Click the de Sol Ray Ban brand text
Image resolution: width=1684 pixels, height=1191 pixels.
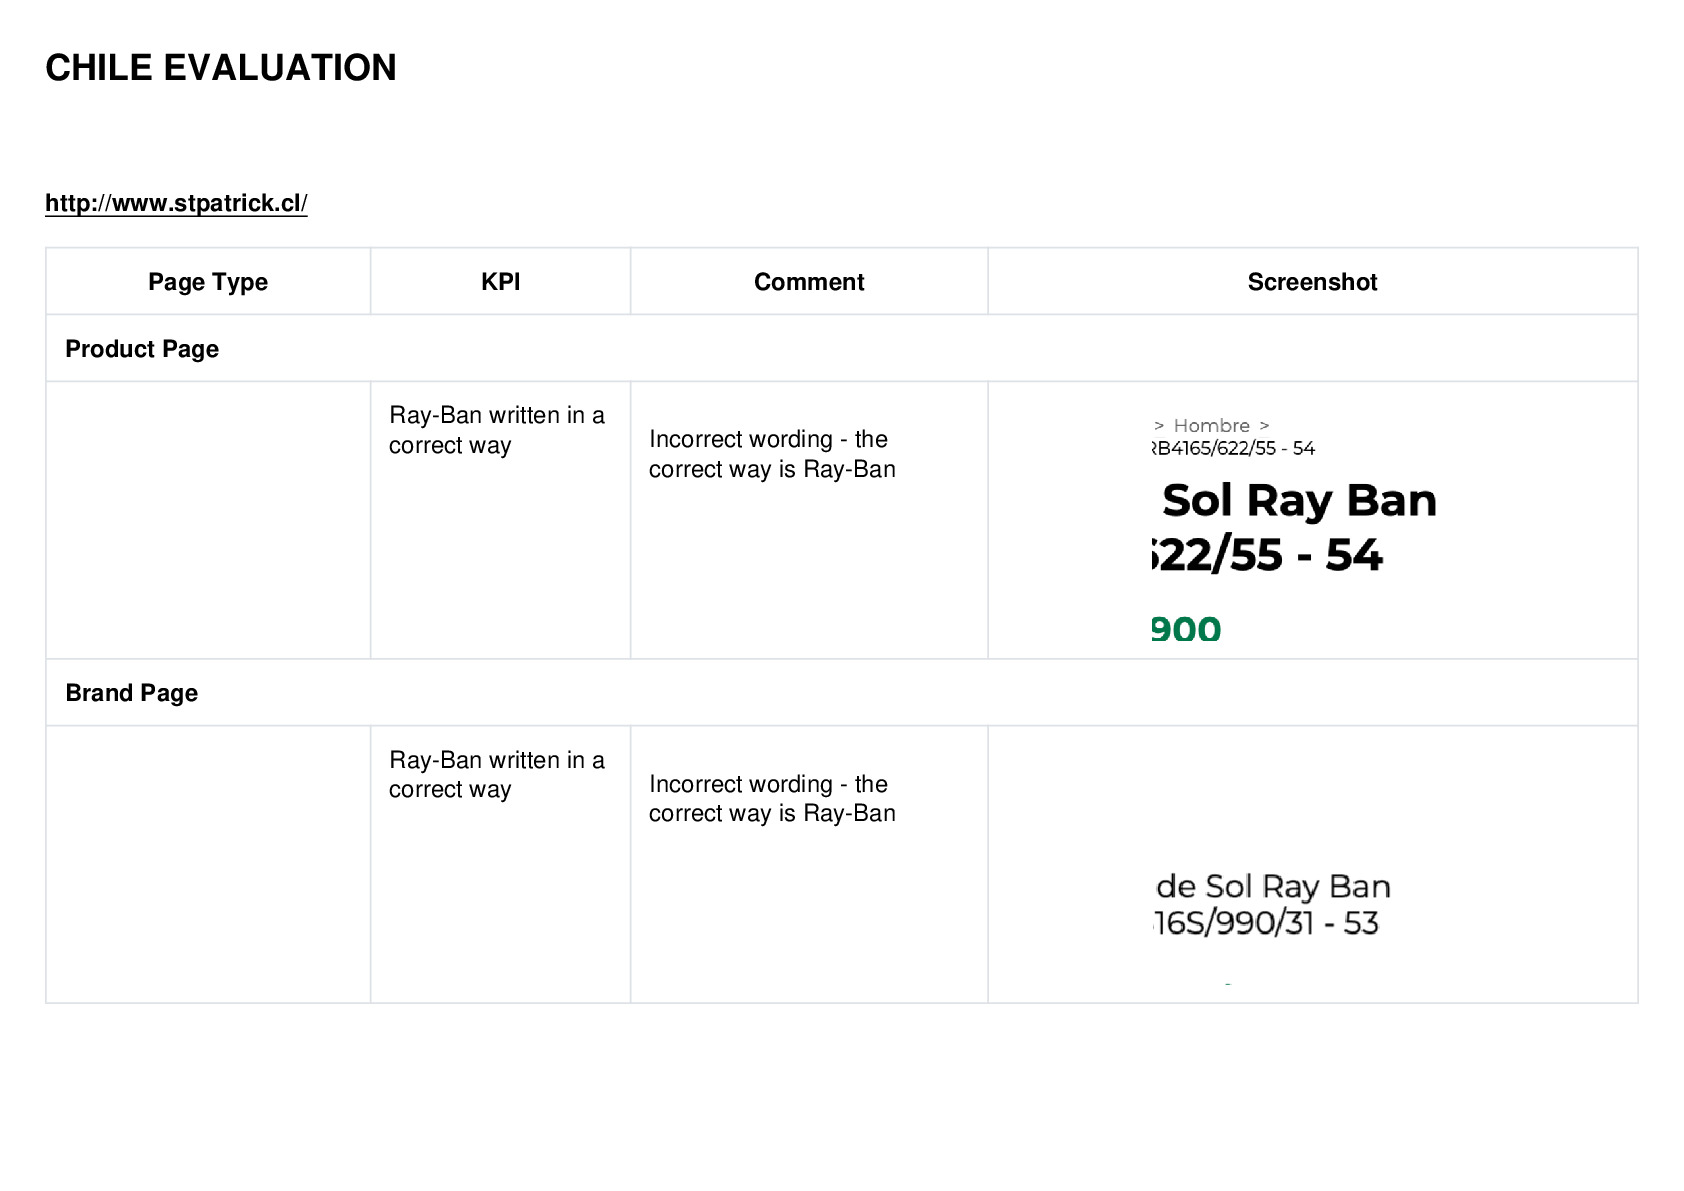click(1273, 886)
